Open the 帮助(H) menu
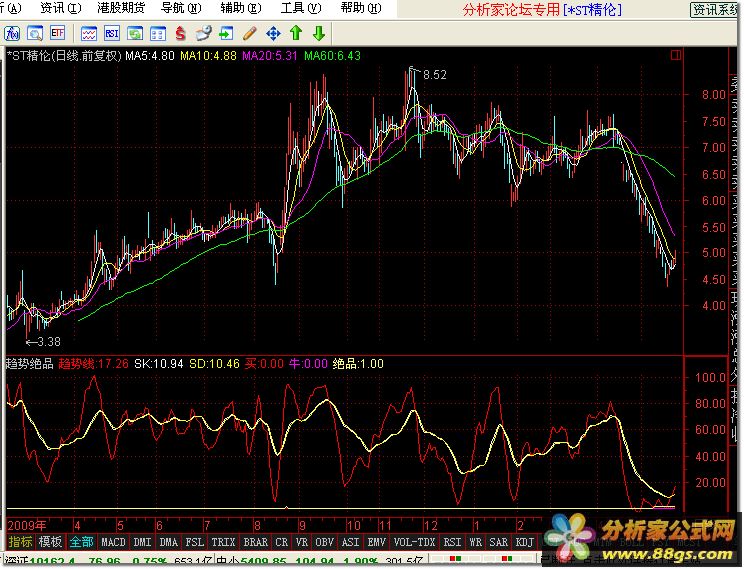 361,8
